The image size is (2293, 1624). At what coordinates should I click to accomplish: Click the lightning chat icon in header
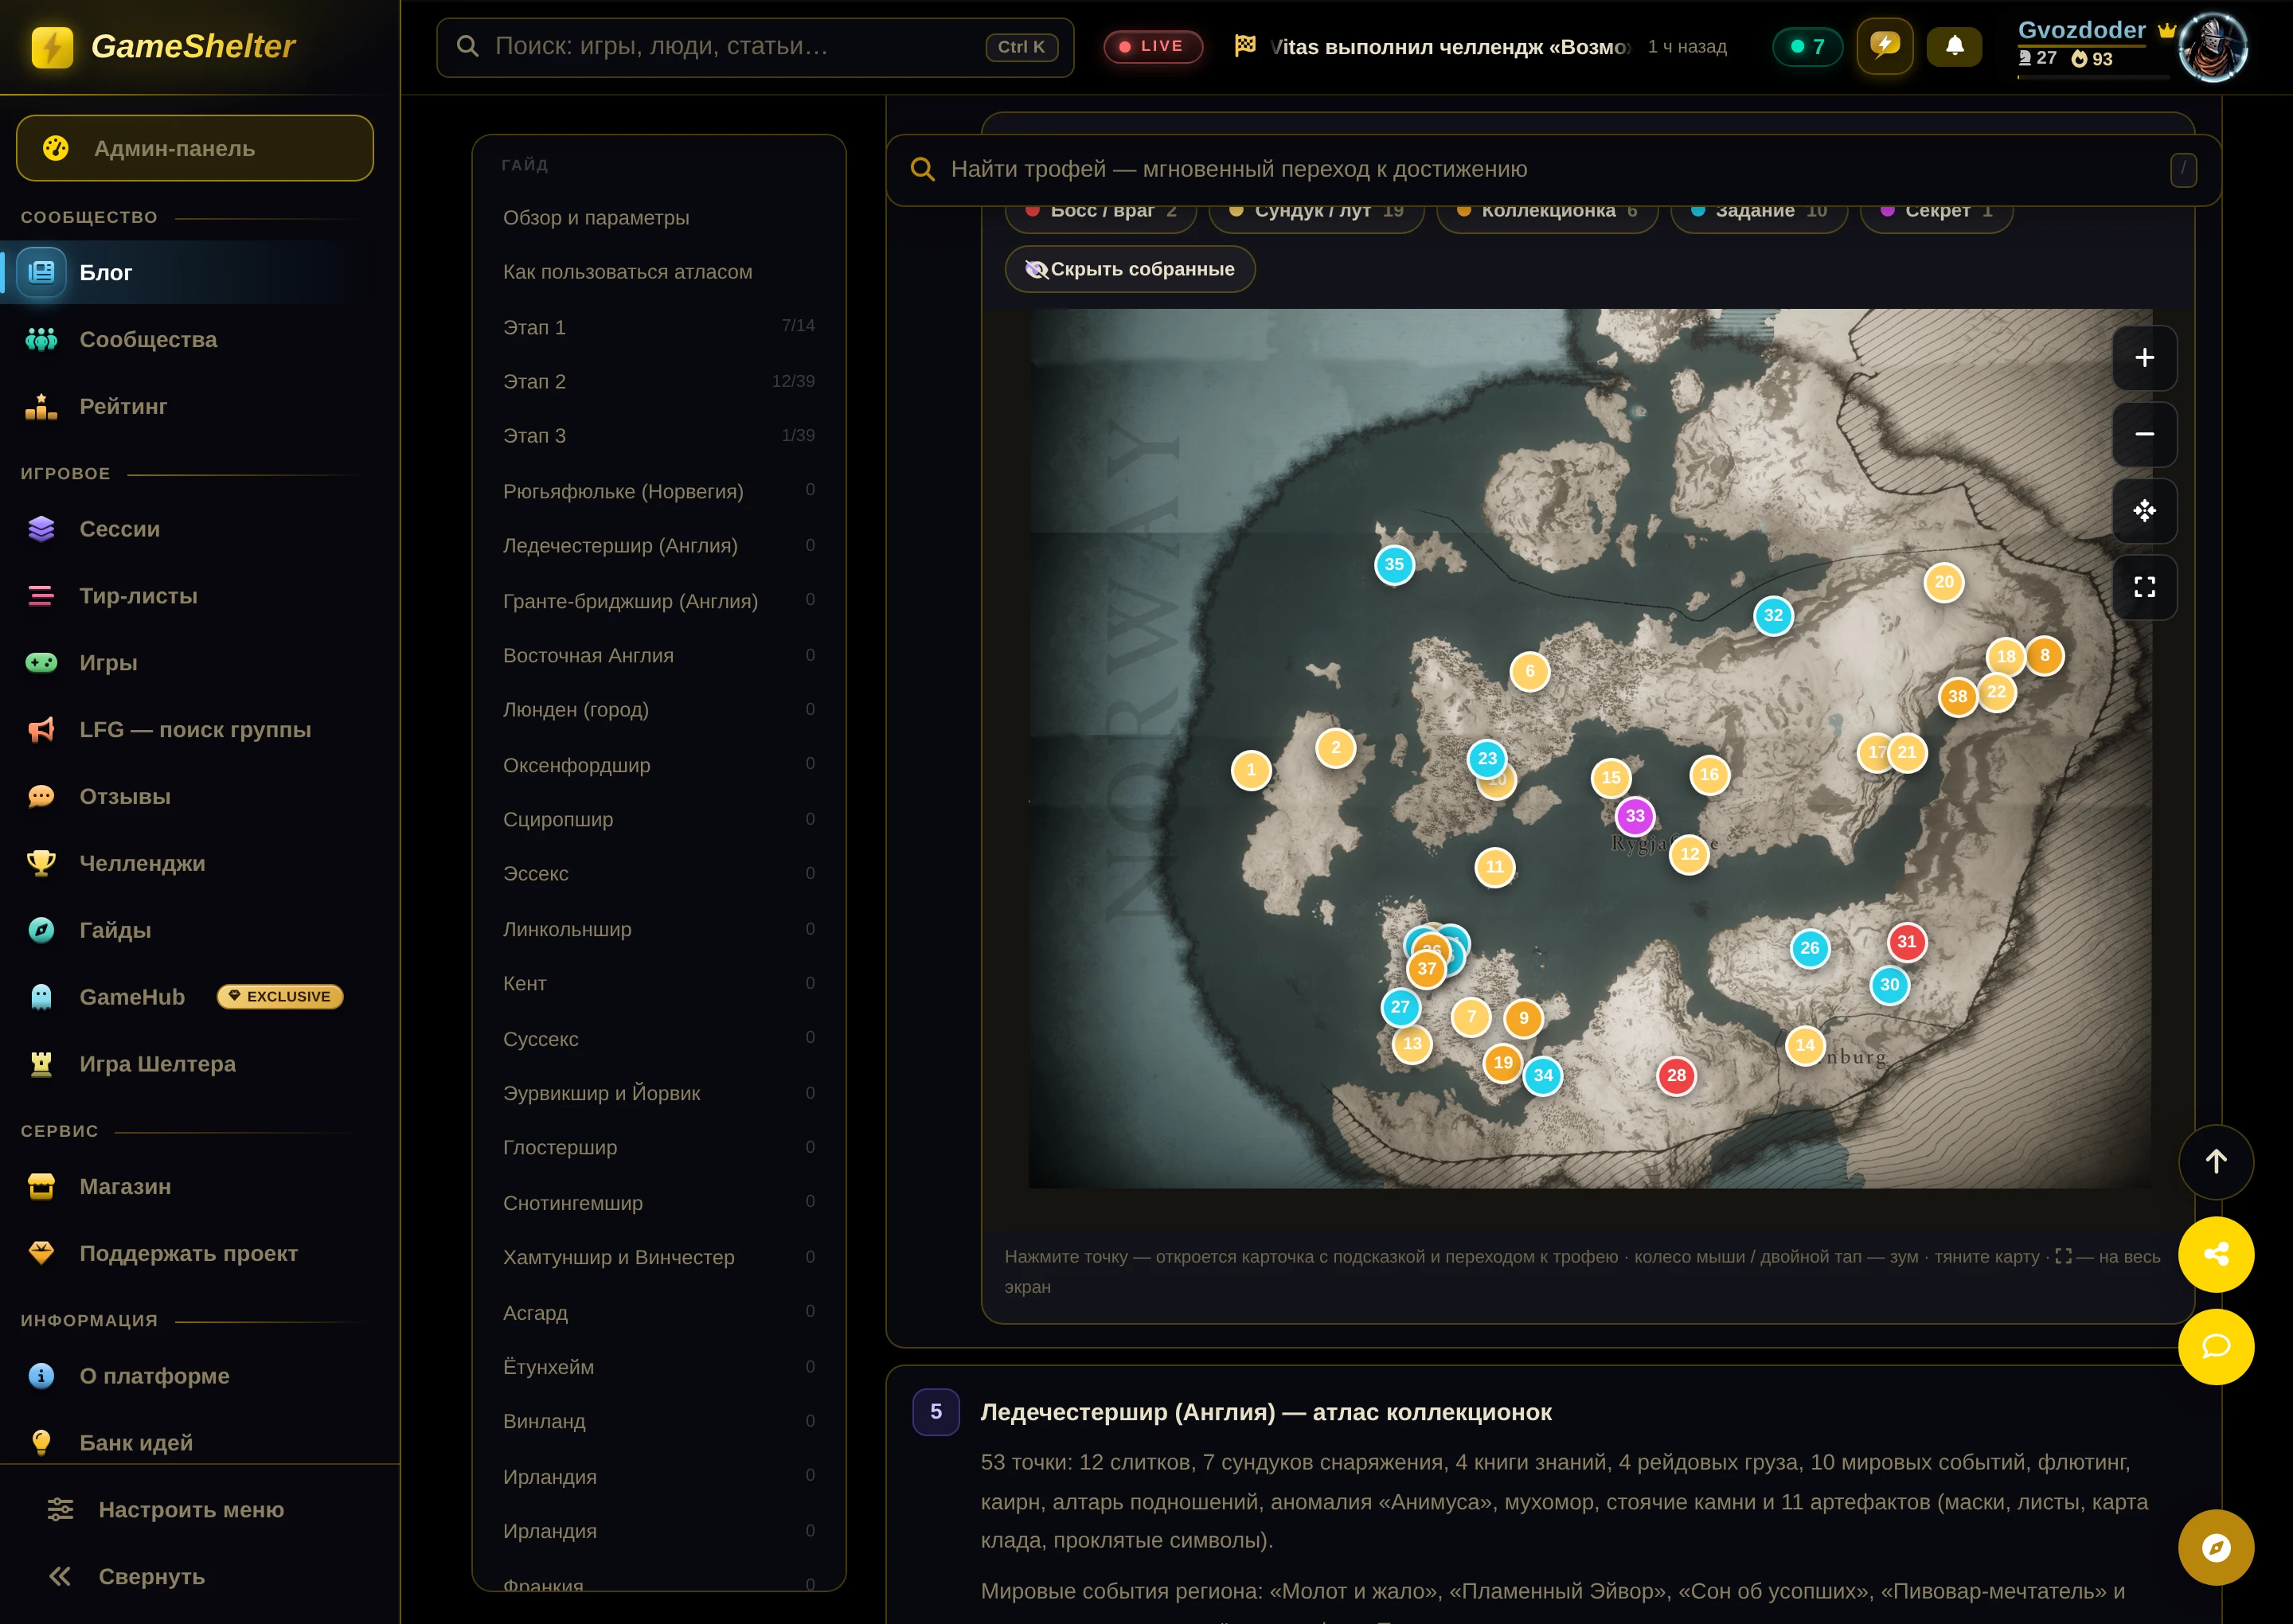1884,46
